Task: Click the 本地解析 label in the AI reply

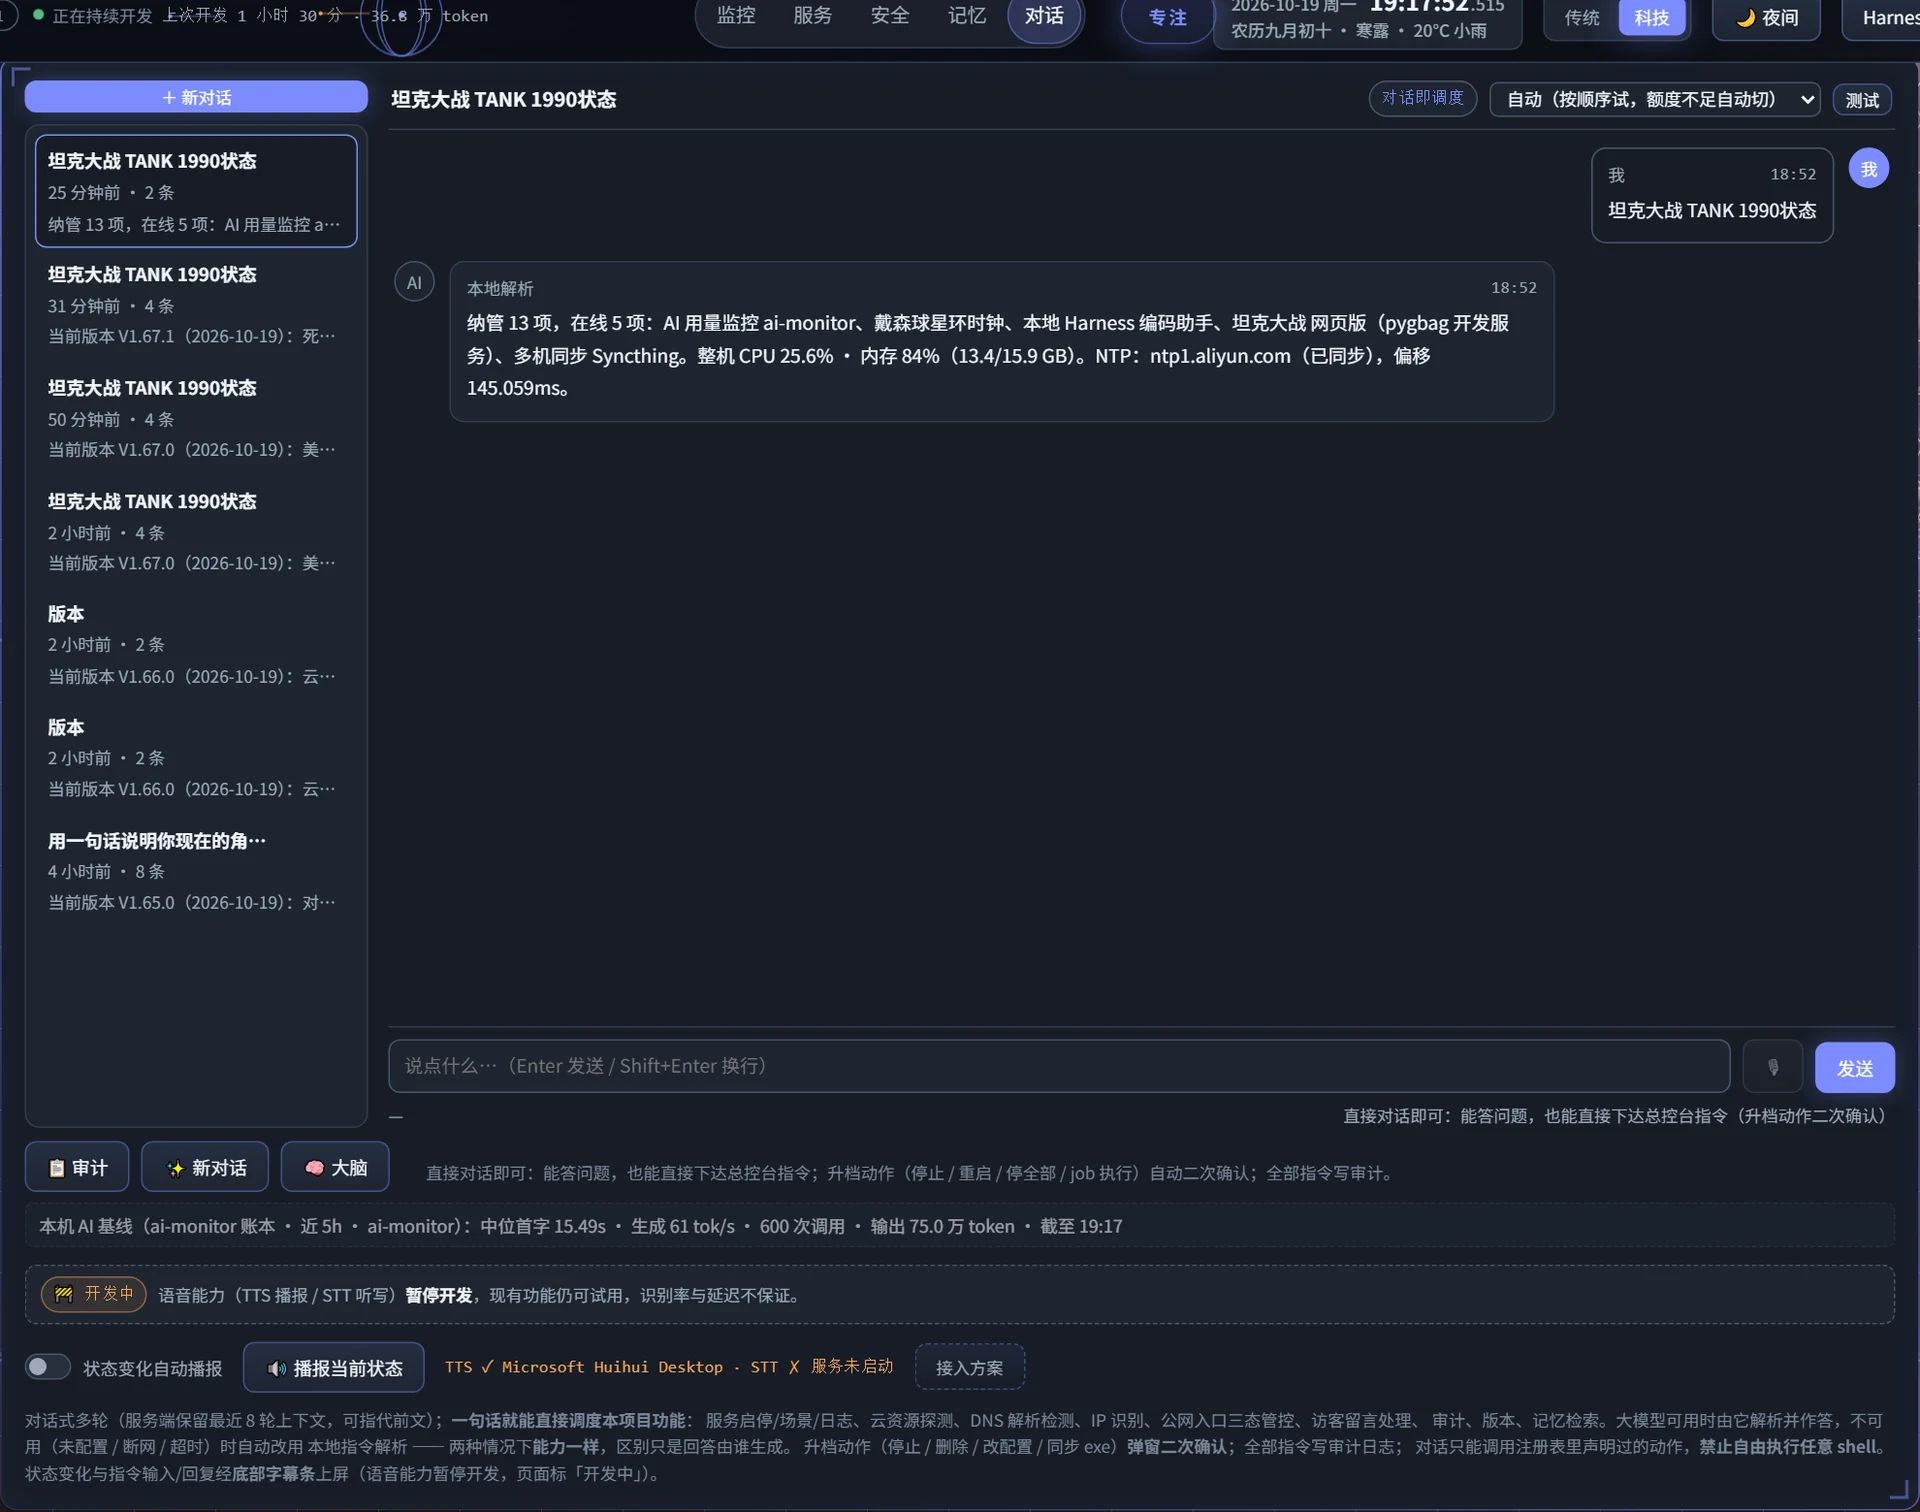Action: tap(500, 288)
